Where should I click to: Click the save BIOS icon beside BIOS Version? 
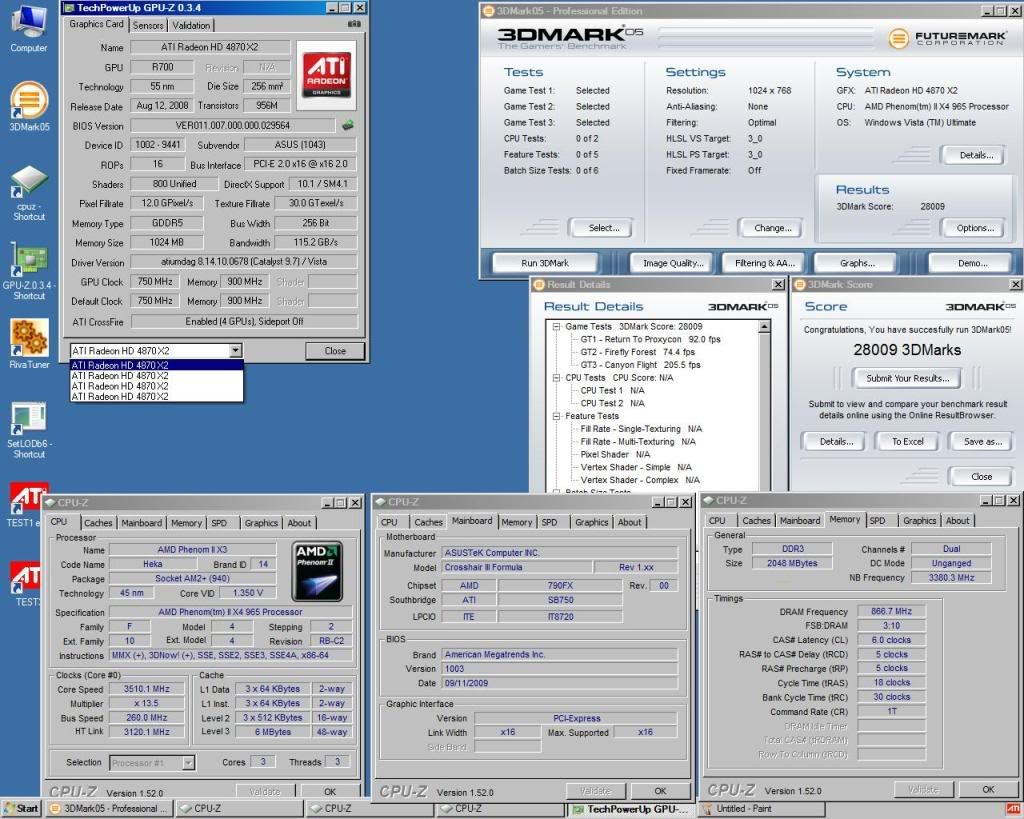[347, 125]
